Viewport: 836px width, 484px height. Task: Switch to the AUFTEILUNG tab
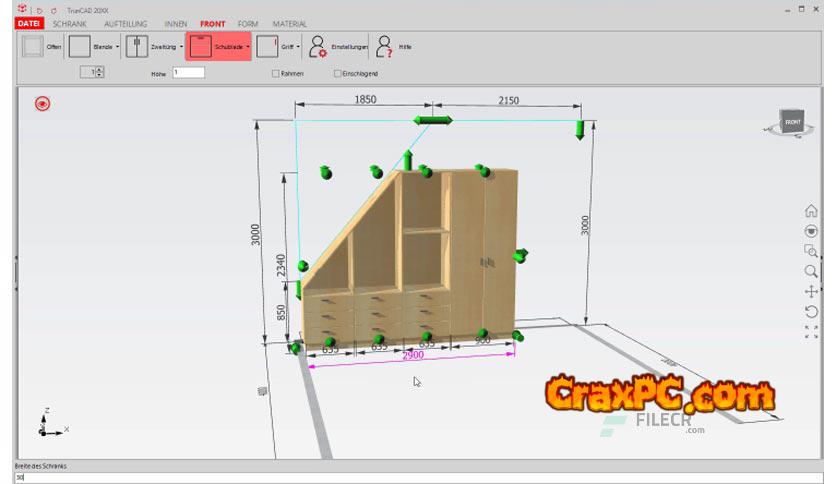126,23
